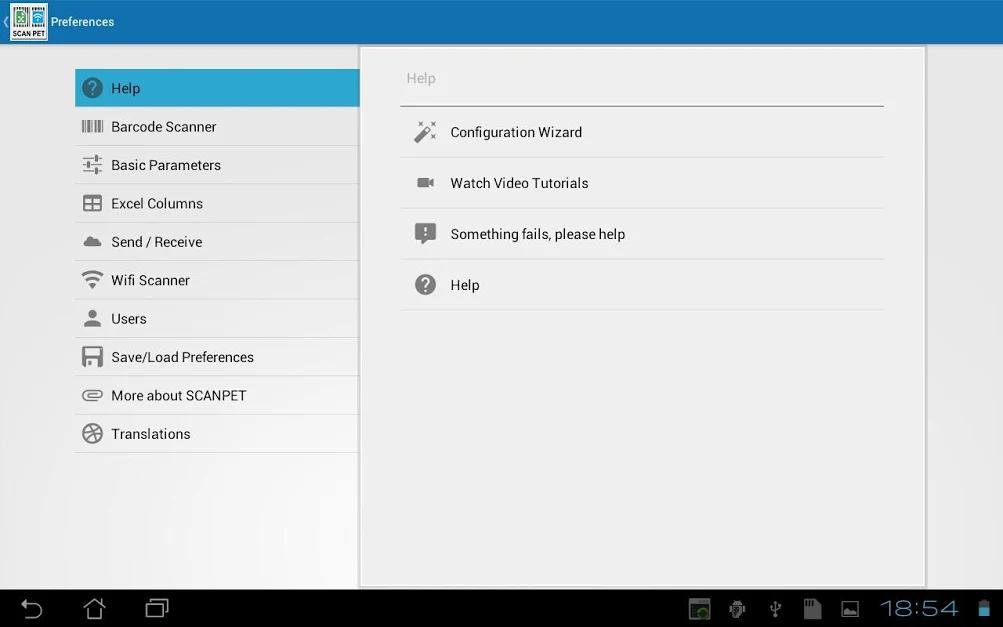Click the floppy disk icon for Save/Load
Viewport: 1003px width, 627px height.
click(92, 356)
